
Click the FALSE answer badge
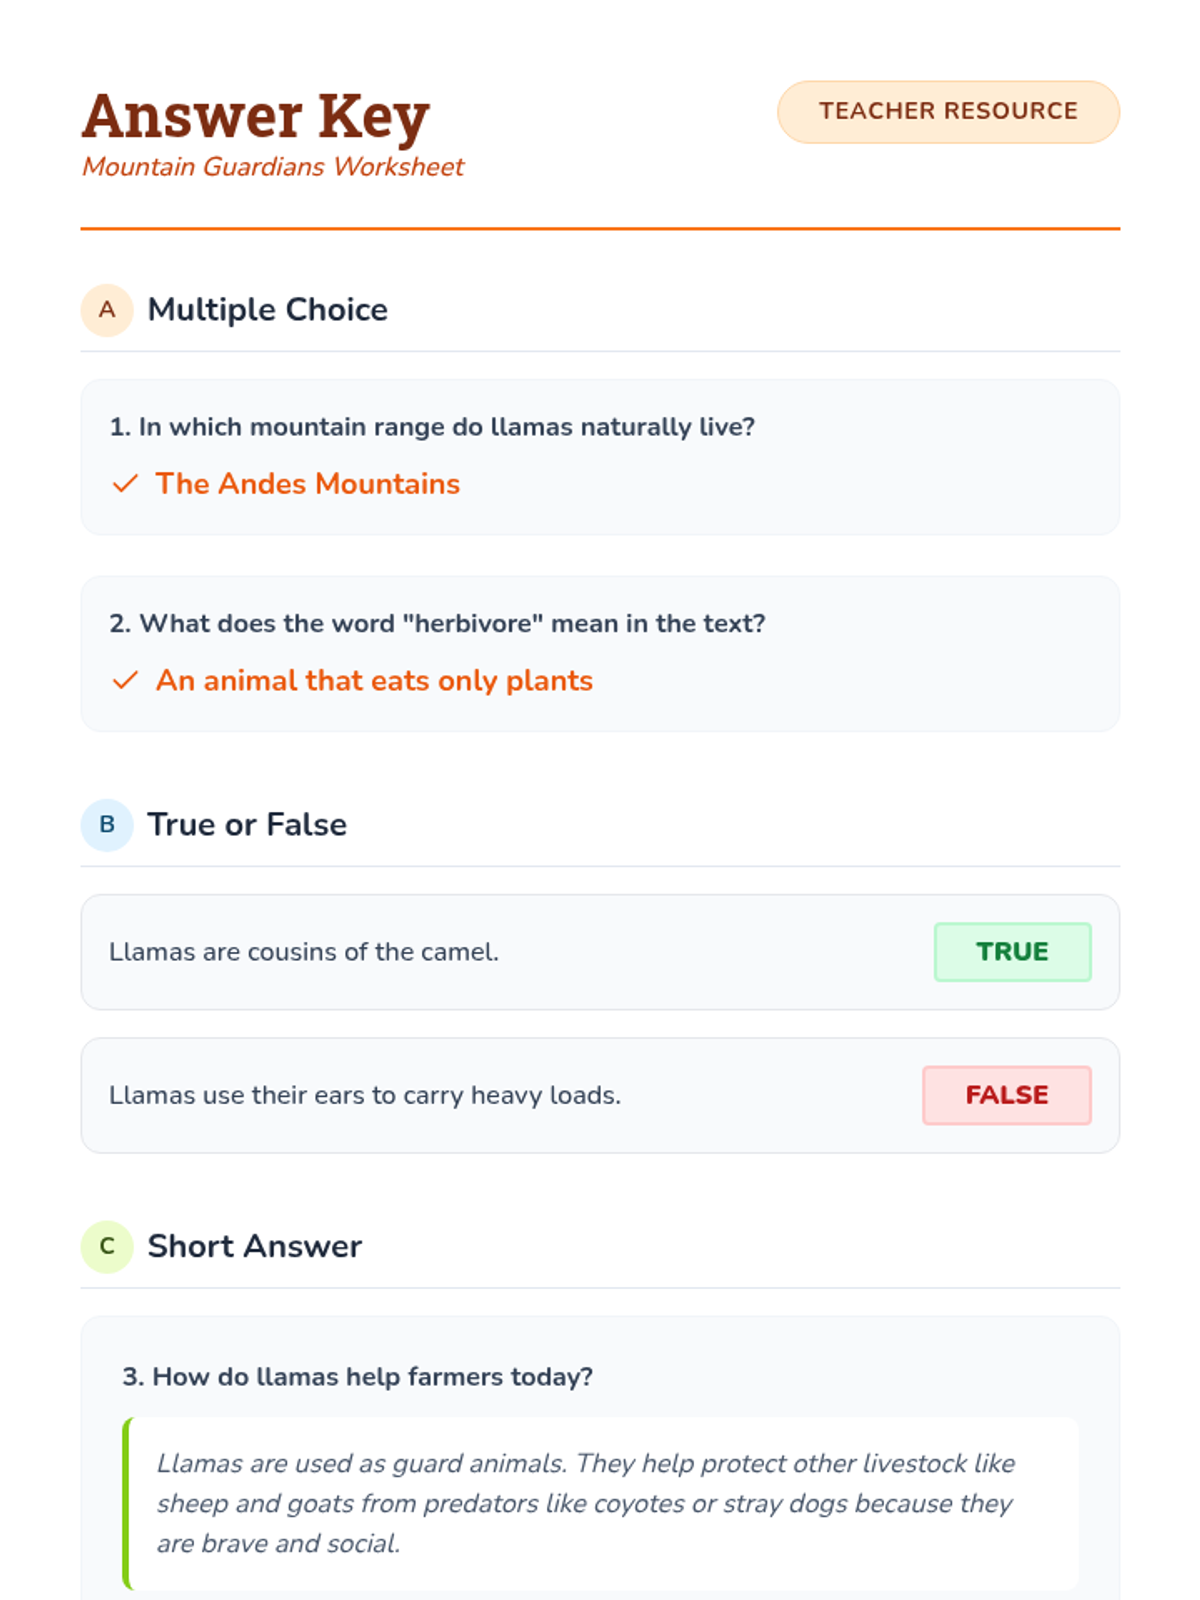[x=1006, y=1096]
